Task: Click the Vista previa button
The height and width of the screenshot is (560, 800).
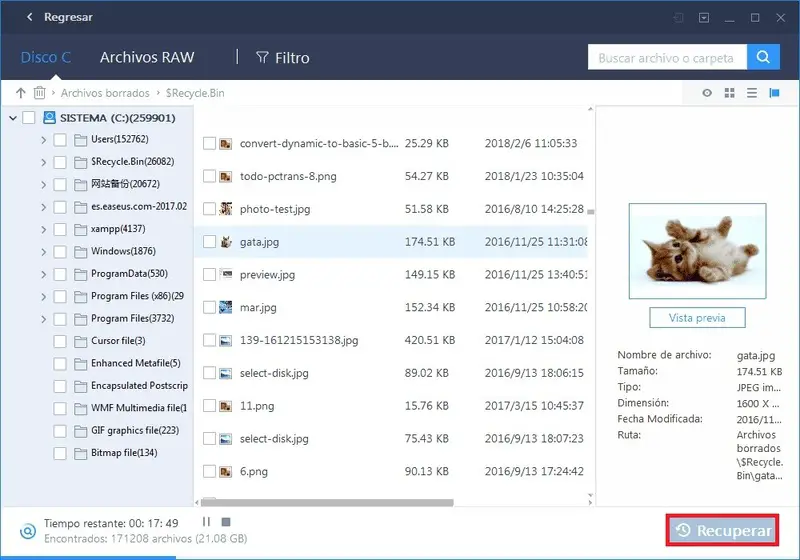Action: 697,318
